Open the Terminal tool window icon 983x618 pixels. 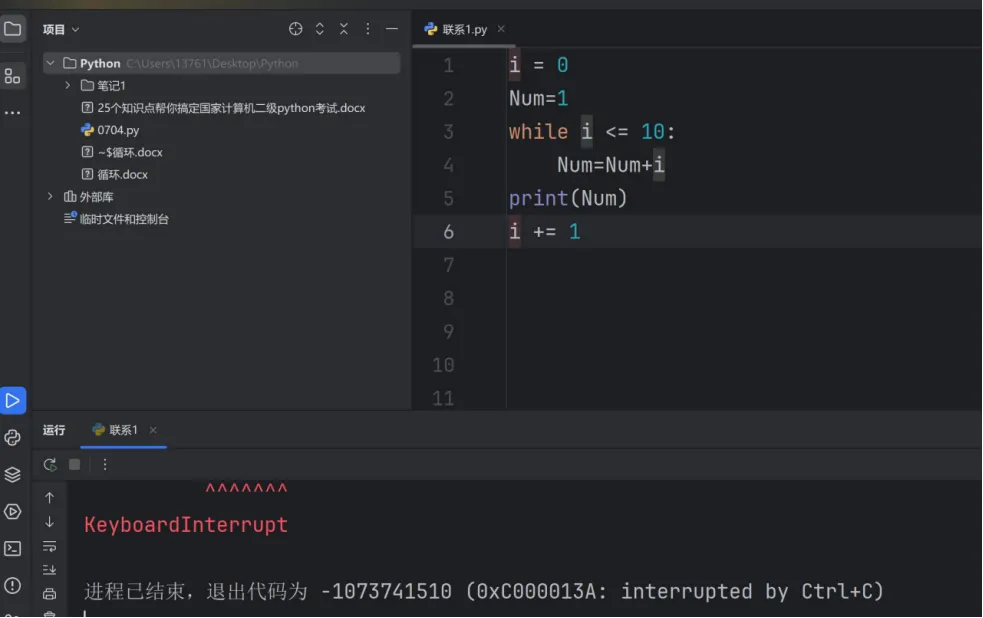coord(13,548)
